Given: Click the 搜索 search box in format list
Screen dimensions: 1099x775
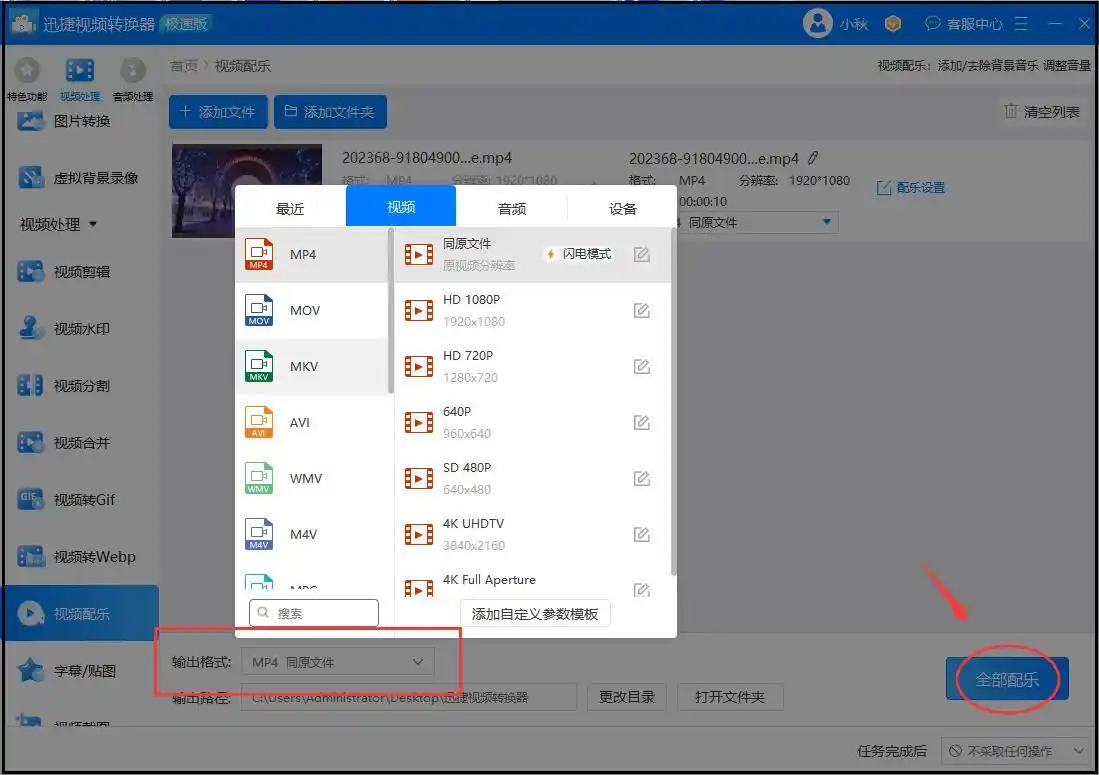Looking at the screenshot, I should click(313, 613).
